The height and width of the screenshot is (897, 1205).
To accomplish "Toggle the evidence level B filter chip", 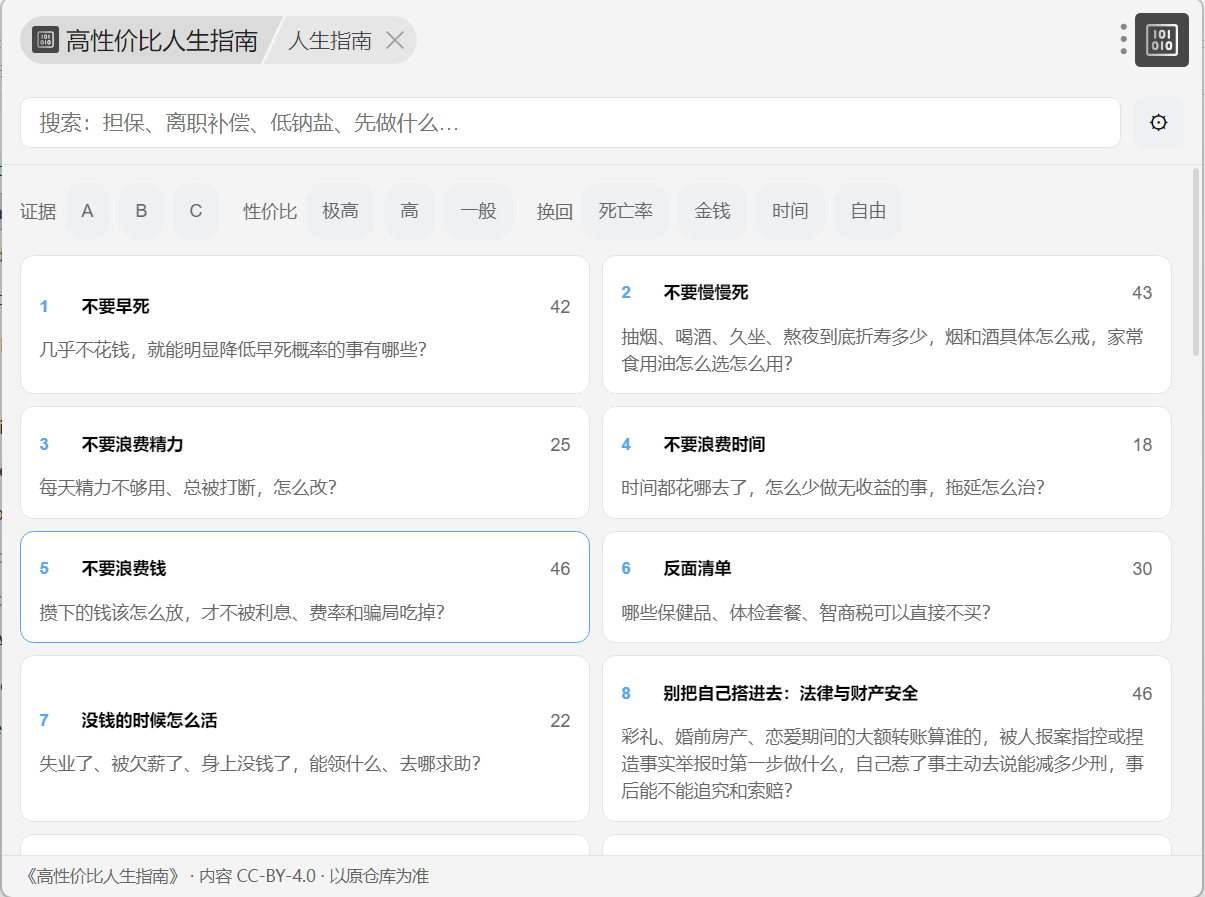I will pos(141,211).
